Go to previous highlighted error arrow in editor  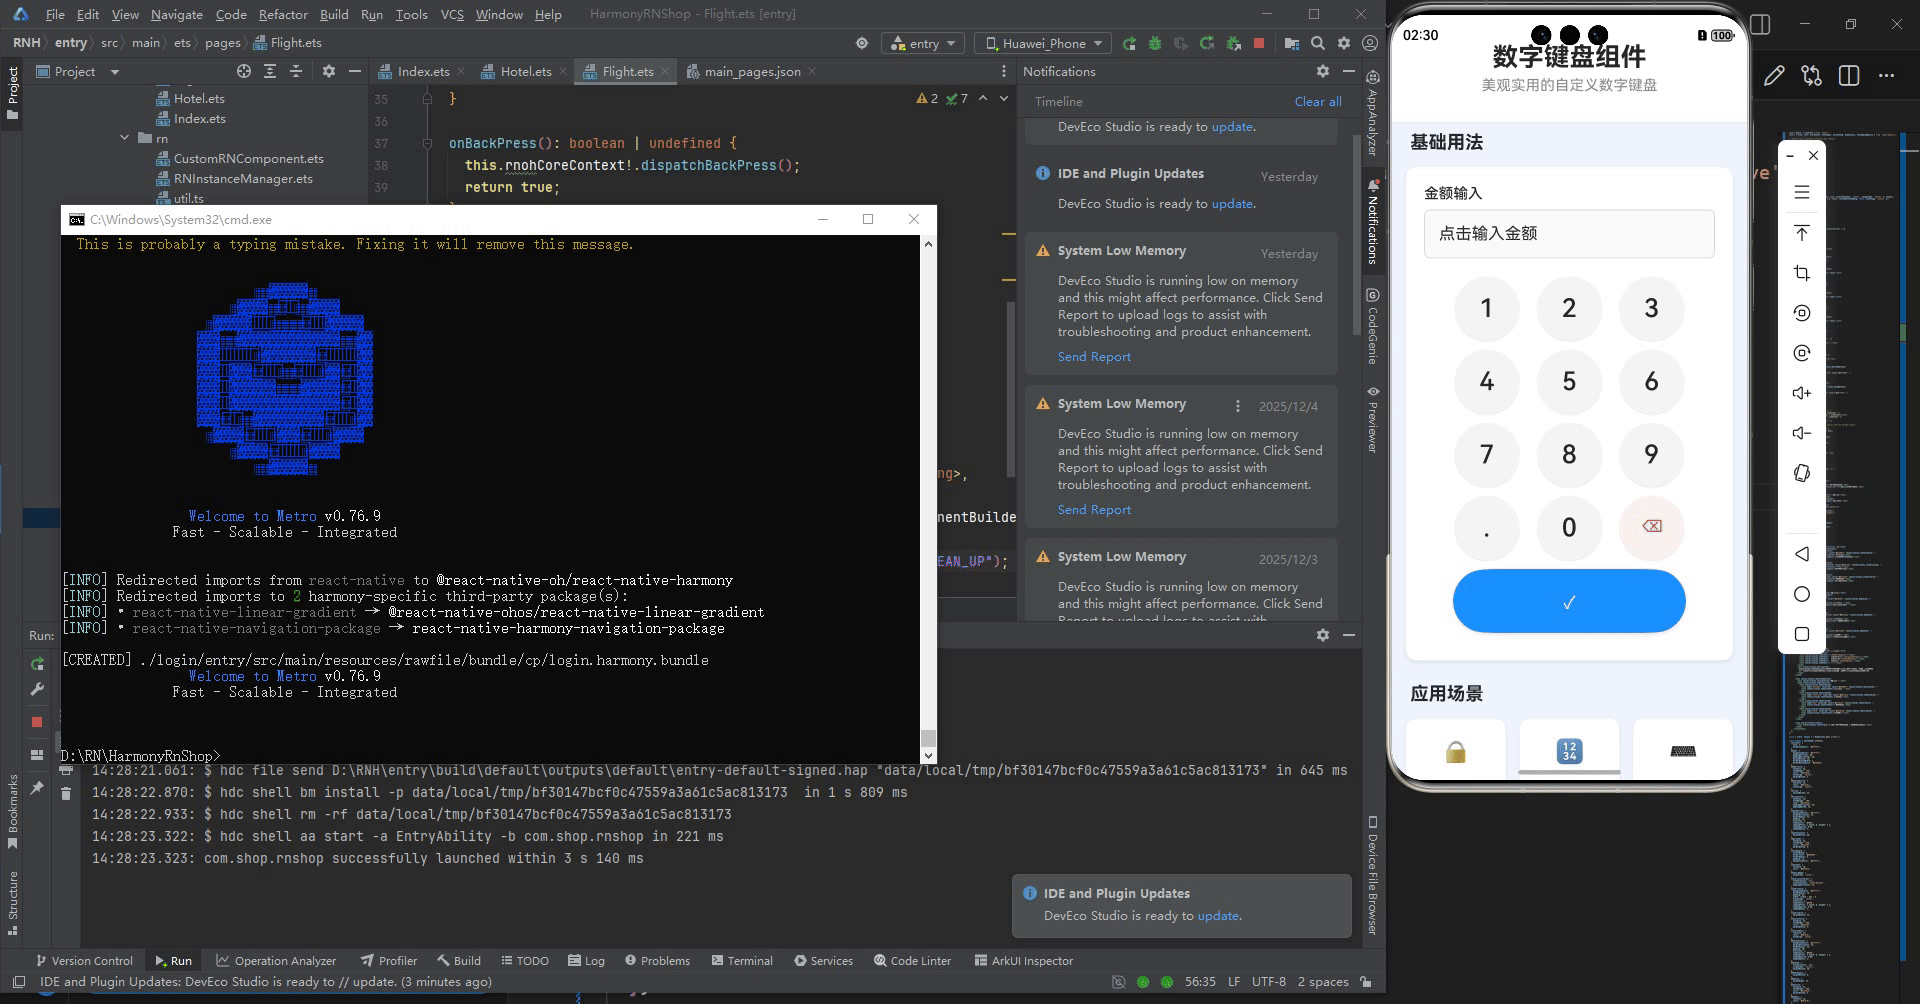point(983,98)
